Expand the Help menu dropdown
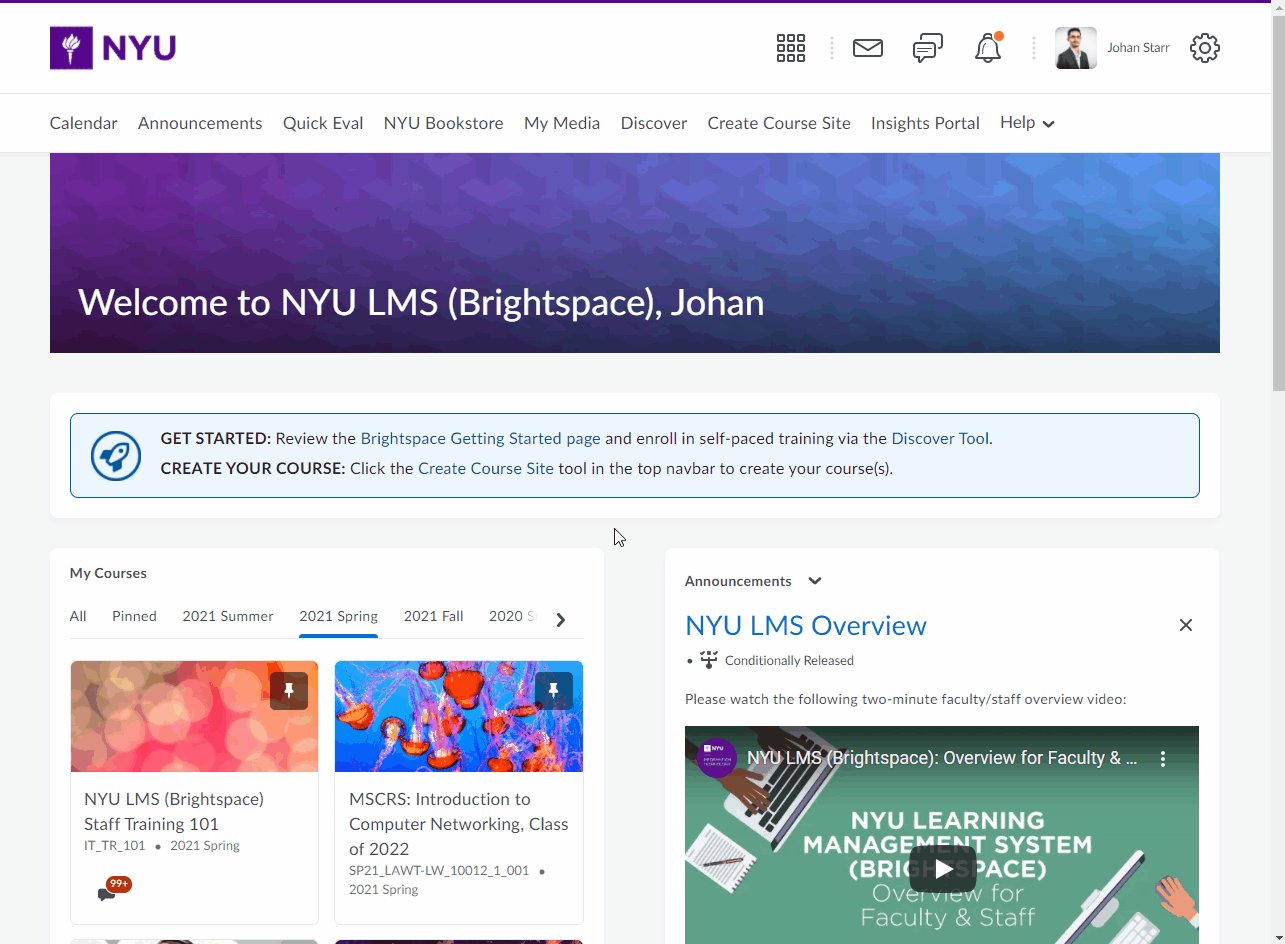This screenshot has width=1285, height=944. click(x=1027, y=123)
